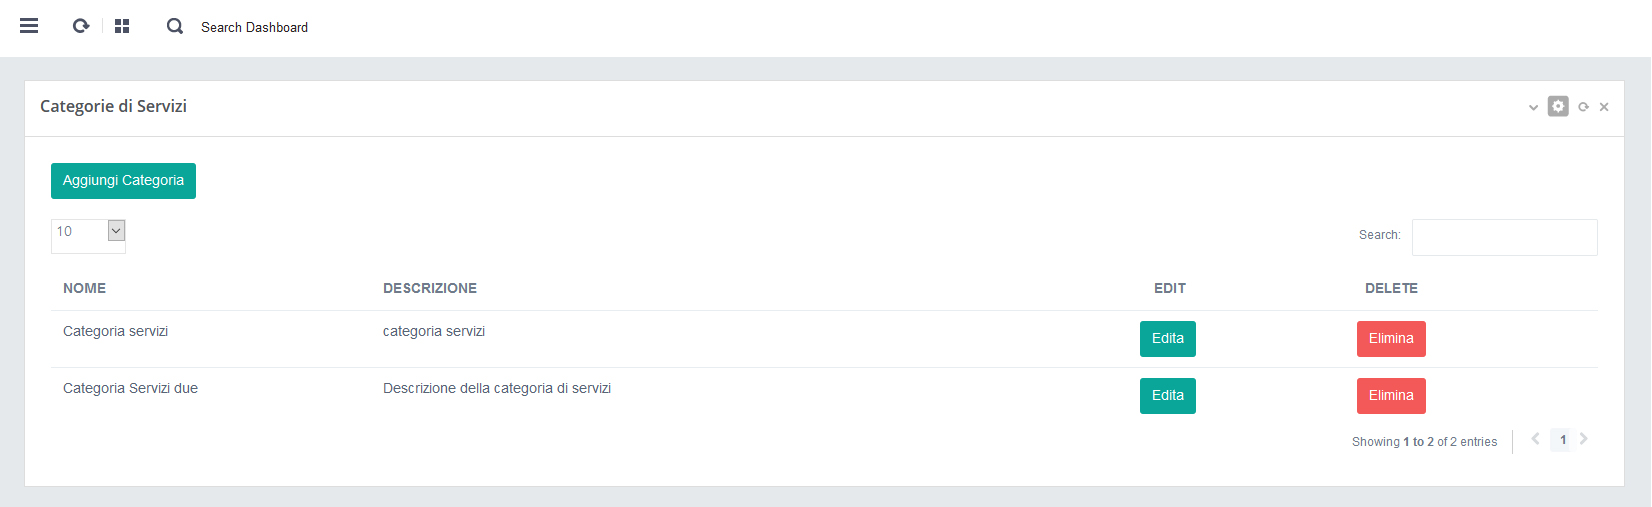
Task: Open the panel settings gear icon
Action: (1558, 106)
